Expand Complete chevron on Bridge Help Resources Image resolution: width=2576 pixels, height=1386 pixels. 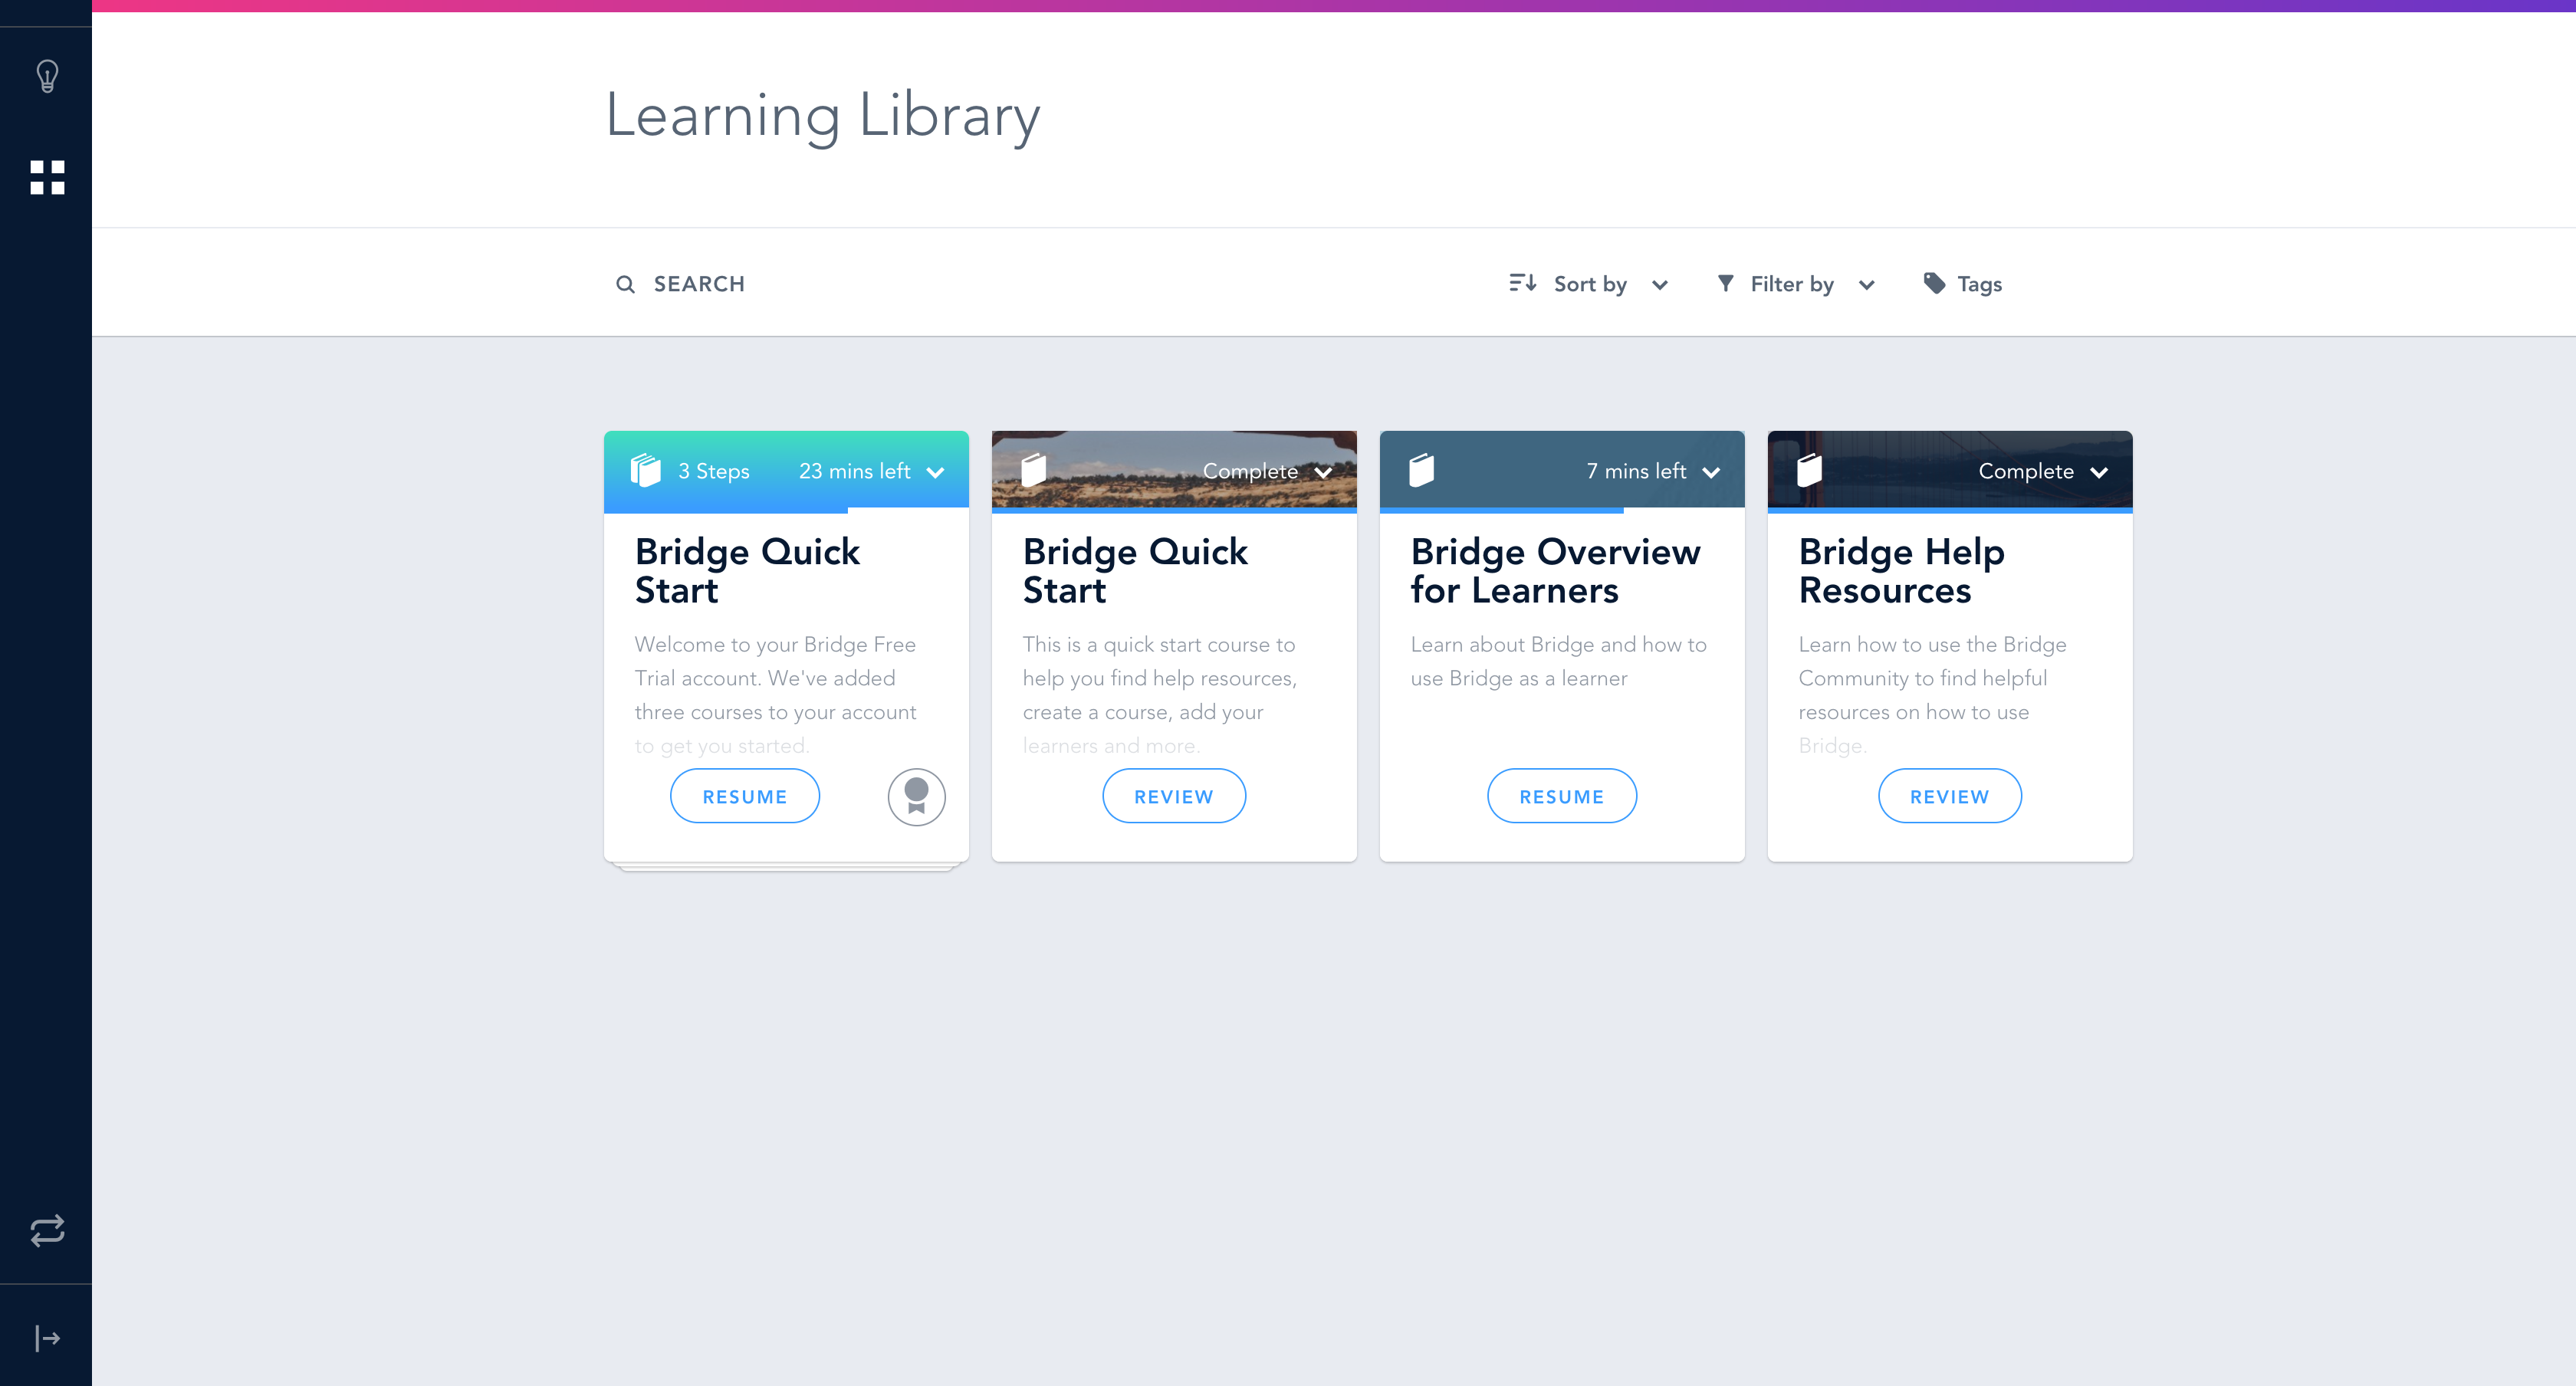(x=2099, y=473)
